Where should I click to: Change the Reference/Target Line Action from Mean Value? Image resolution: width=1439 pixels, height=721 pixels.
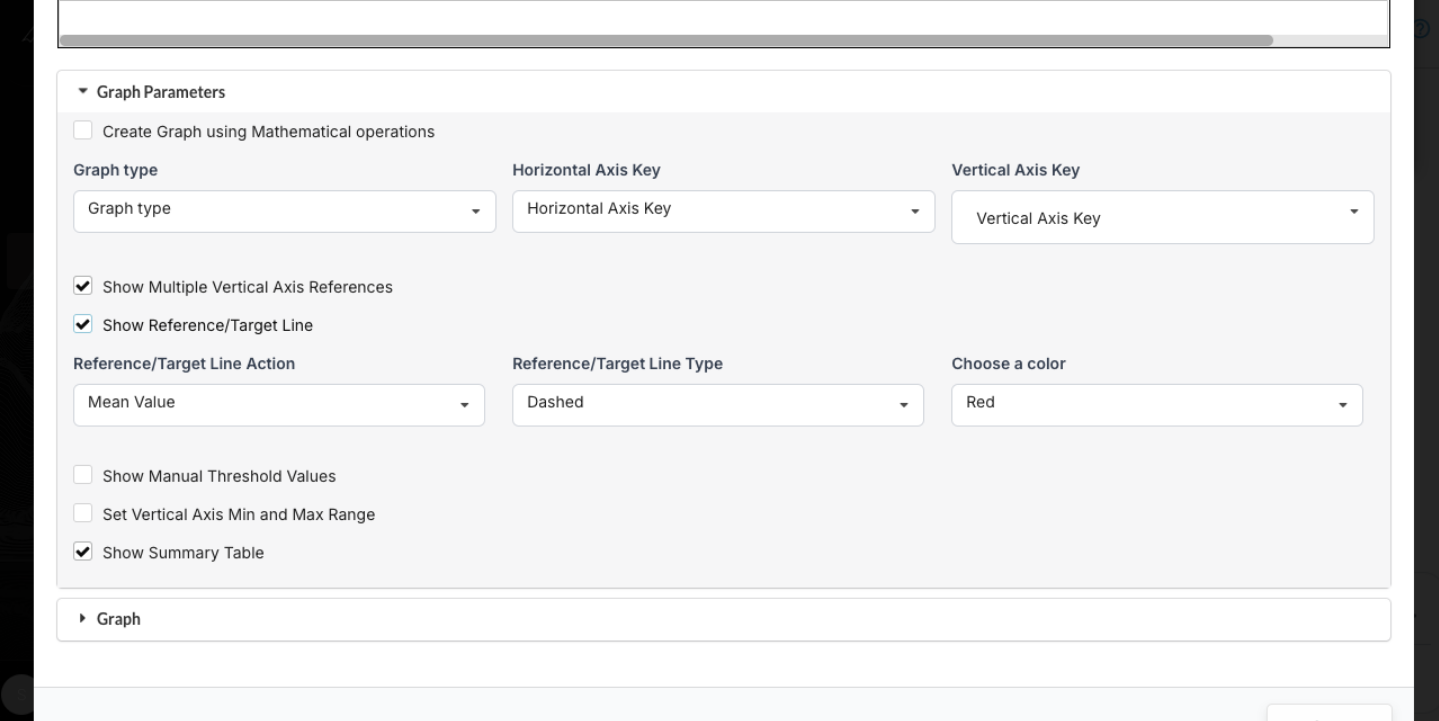coord(278,404)
